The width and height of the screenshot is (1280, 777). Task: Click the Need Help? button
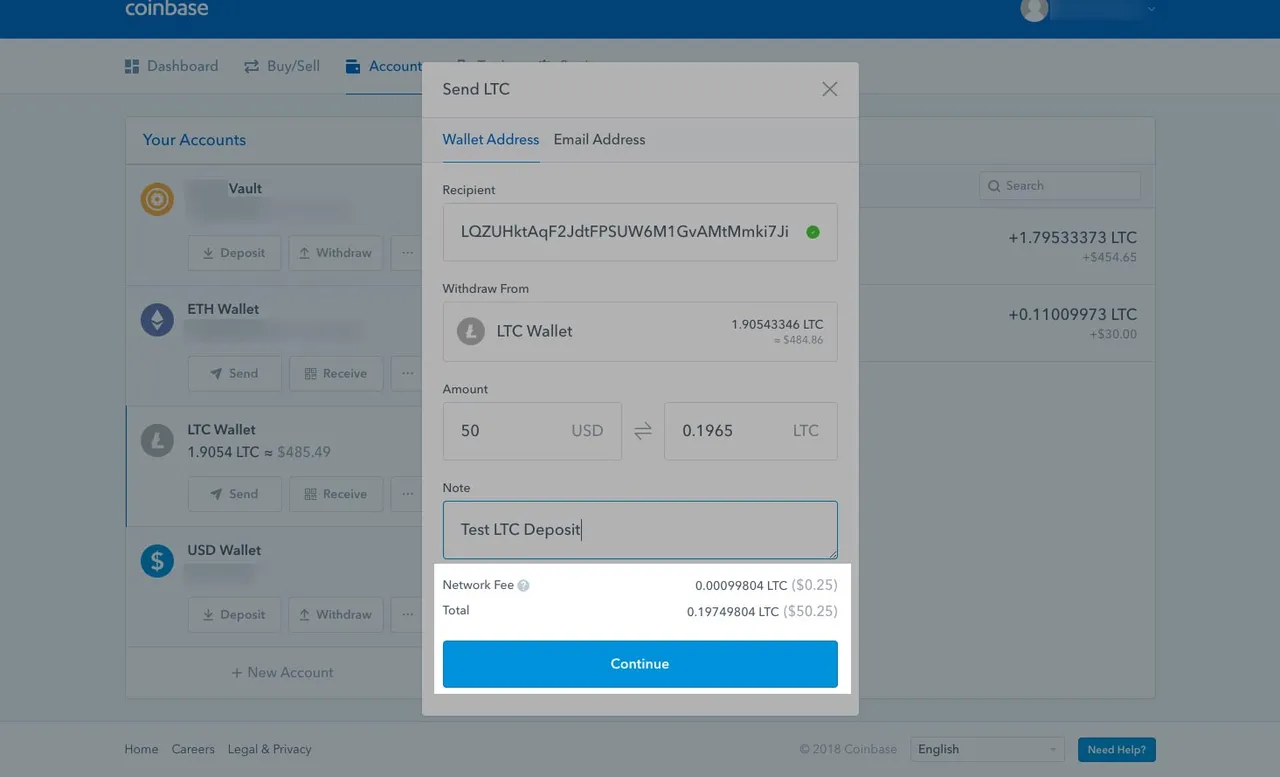pos(1117,750)
